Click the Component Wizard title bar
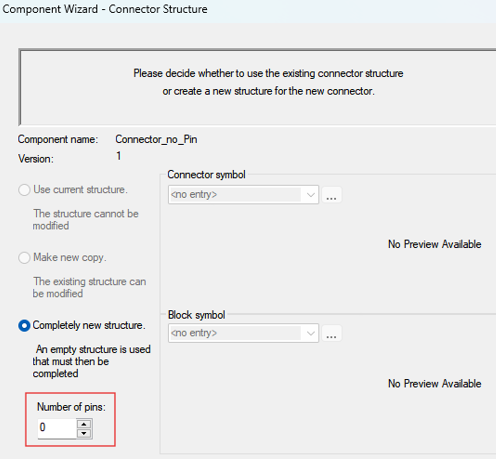Viewport: 496px width, 459px height. click(x=105, y=9)
